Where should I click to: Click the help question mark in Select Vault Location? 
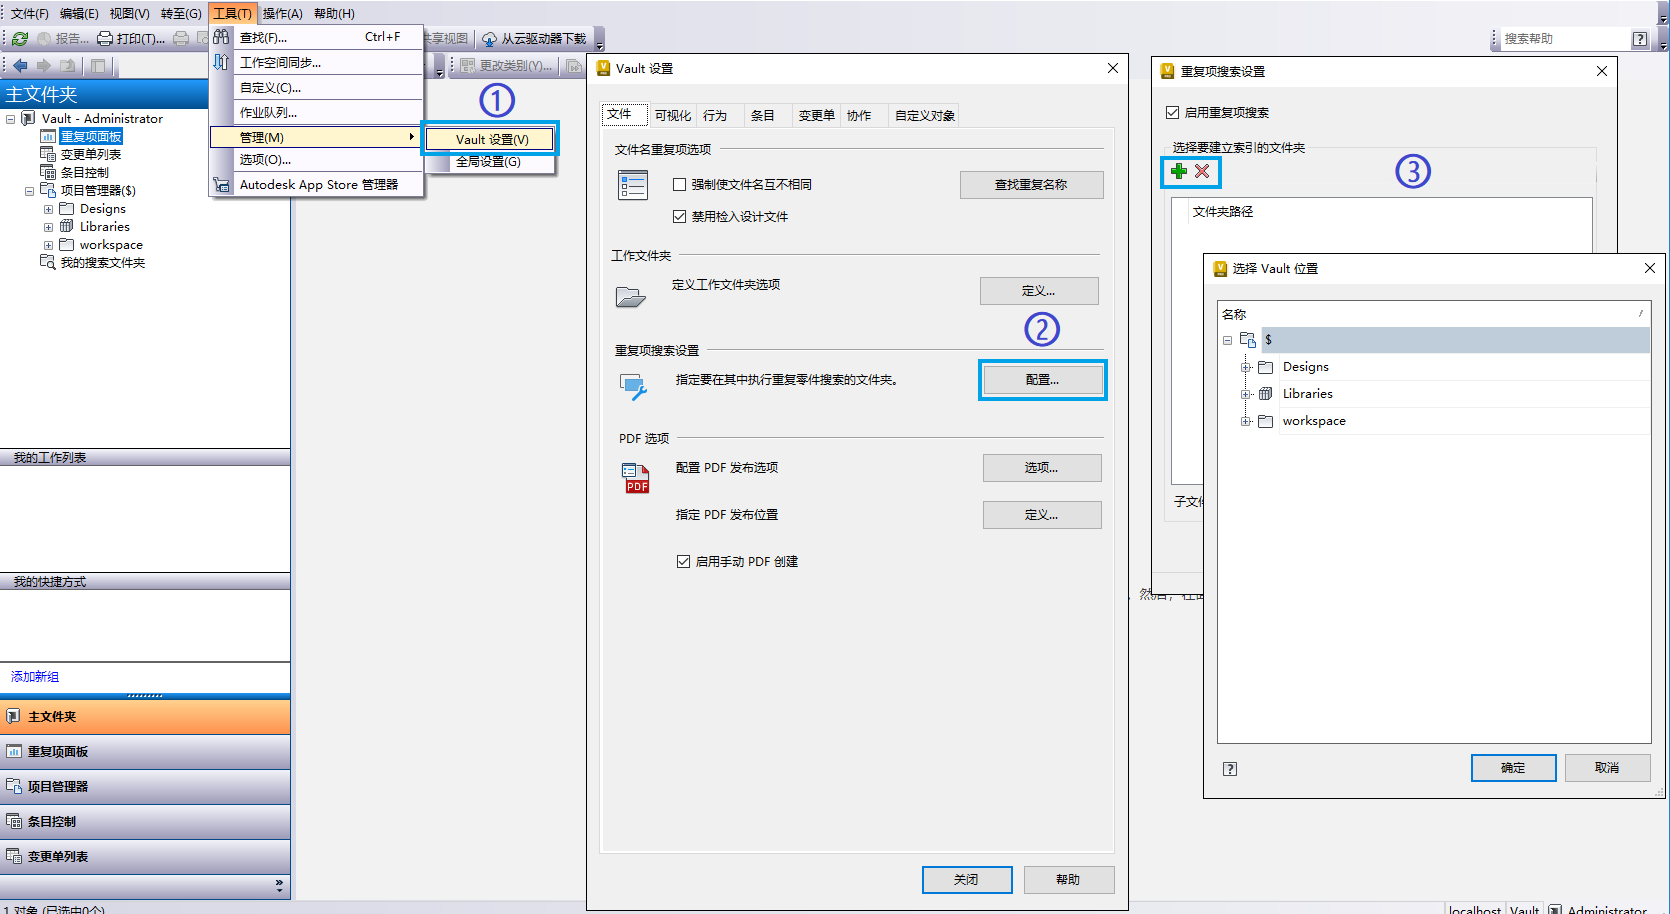coord(1230,769)
